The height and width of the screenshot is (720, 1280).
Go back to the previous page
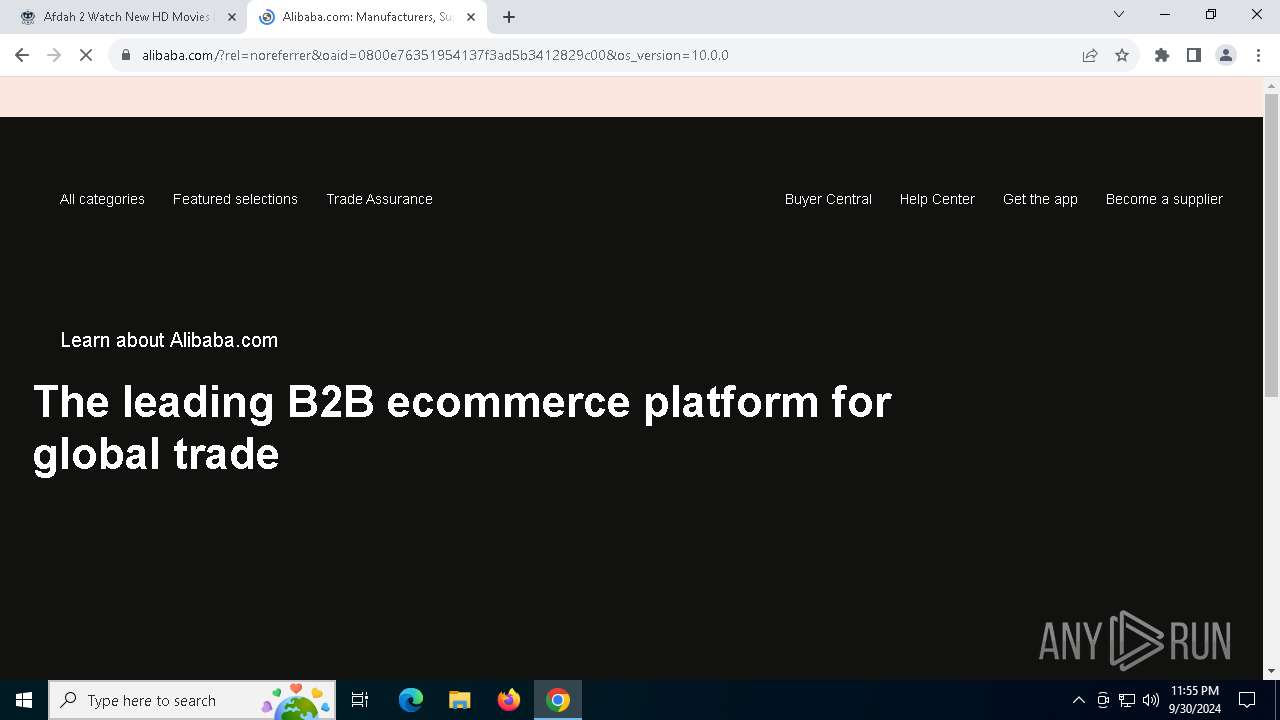[x=22, y=55]
